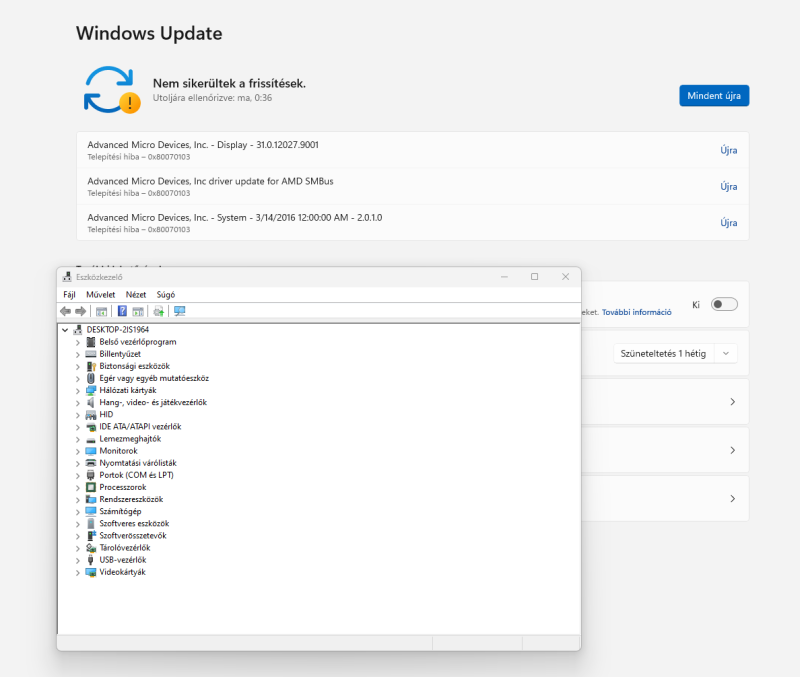
Task: Click the Windows Update sync status icon
Action: [112, 89]
